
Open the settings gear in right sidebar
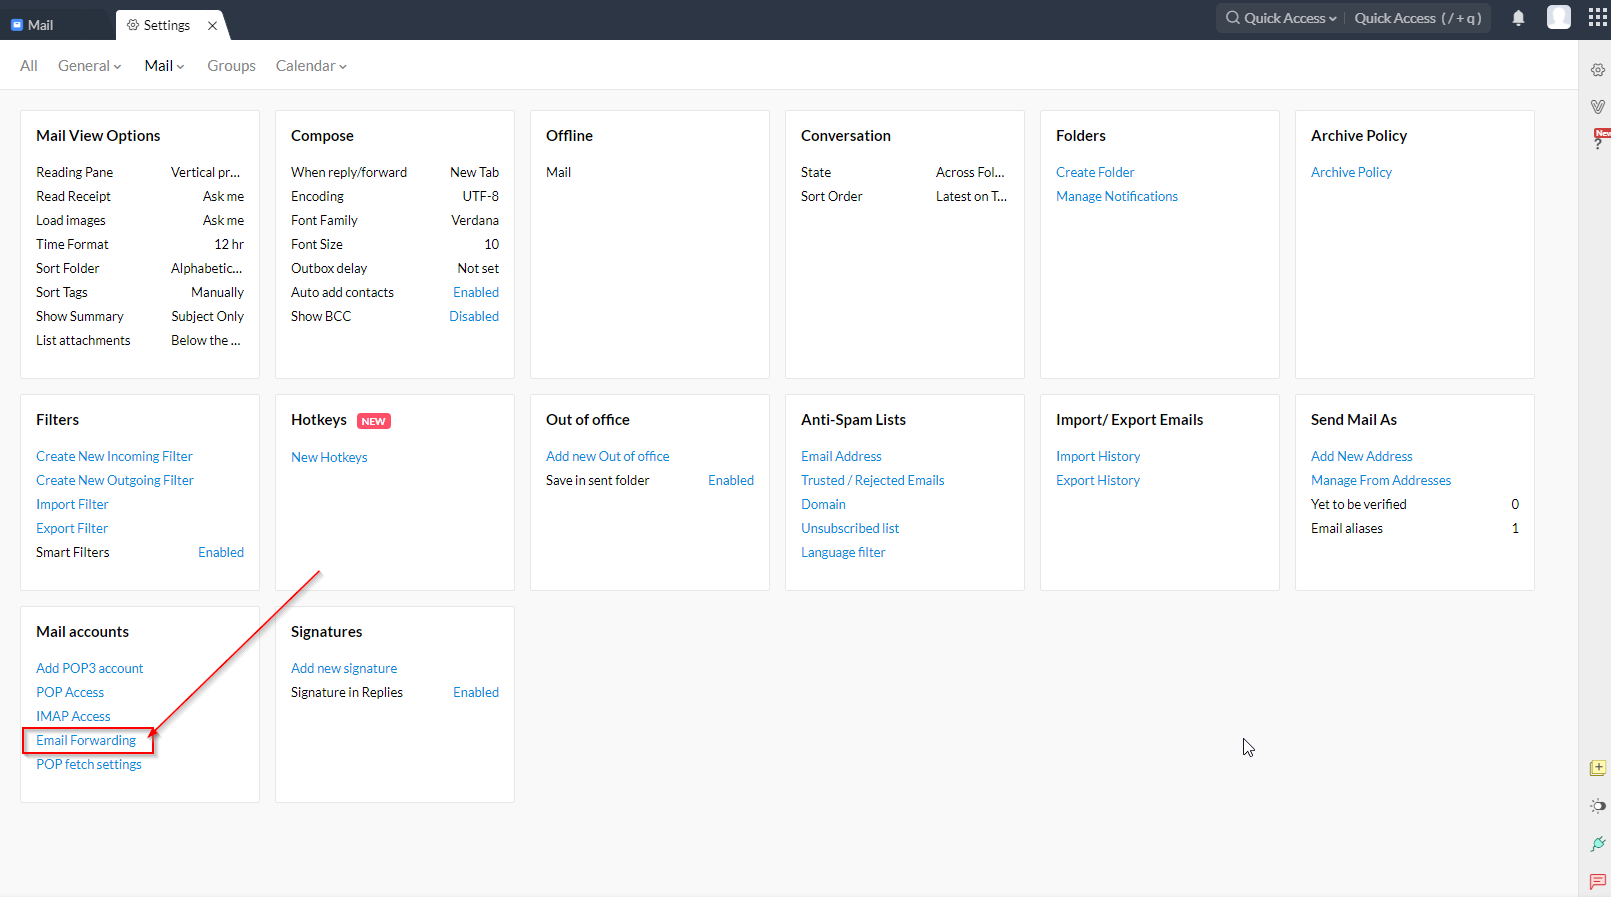pos(1598,70)
